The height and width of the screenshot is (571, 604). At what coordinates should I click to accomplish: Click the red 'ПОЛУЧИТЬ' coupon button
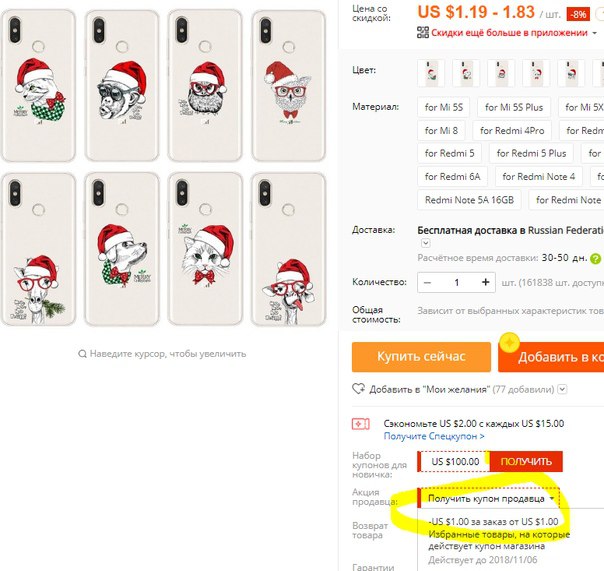coord(526,461)
